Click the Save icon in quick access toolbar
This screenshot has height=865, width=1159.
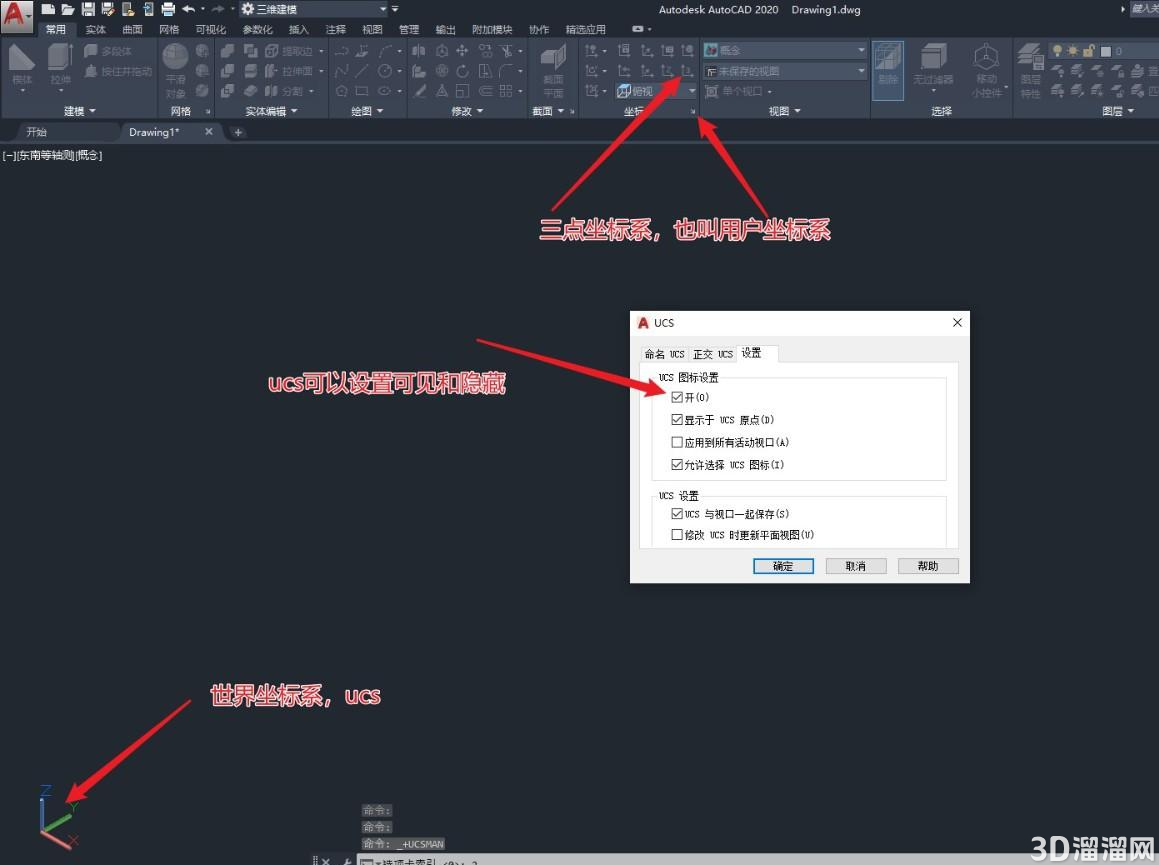[88, 10]
